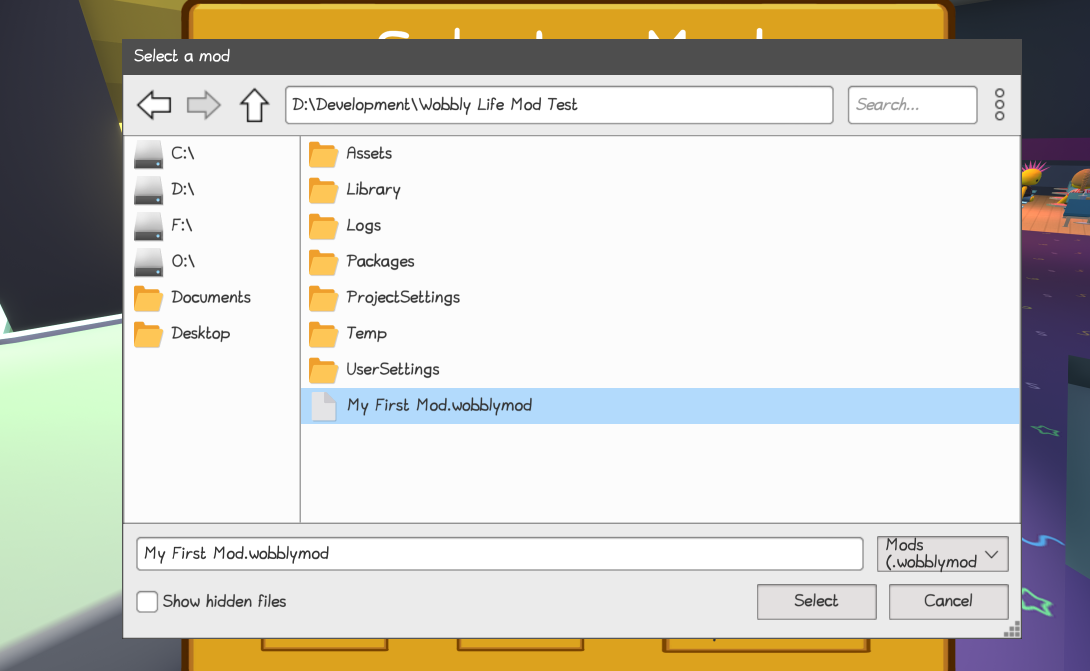Viewport: 1090px width, 671px height.
Task: Select the Logs folder name
Action: 364,226
